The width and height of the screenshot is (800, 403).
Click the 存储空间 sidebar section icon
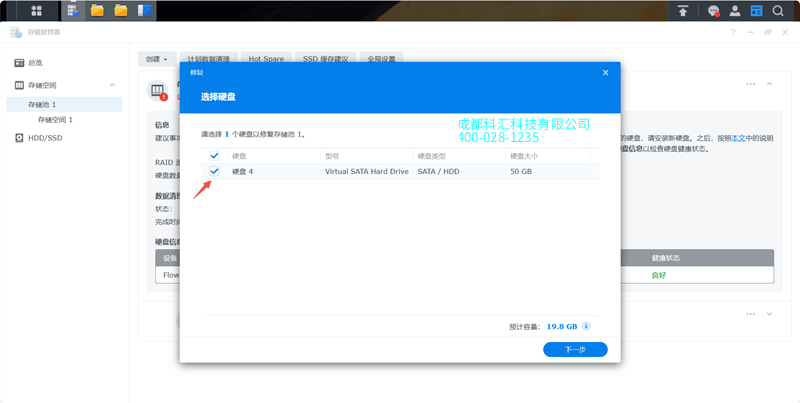point(19,85)
